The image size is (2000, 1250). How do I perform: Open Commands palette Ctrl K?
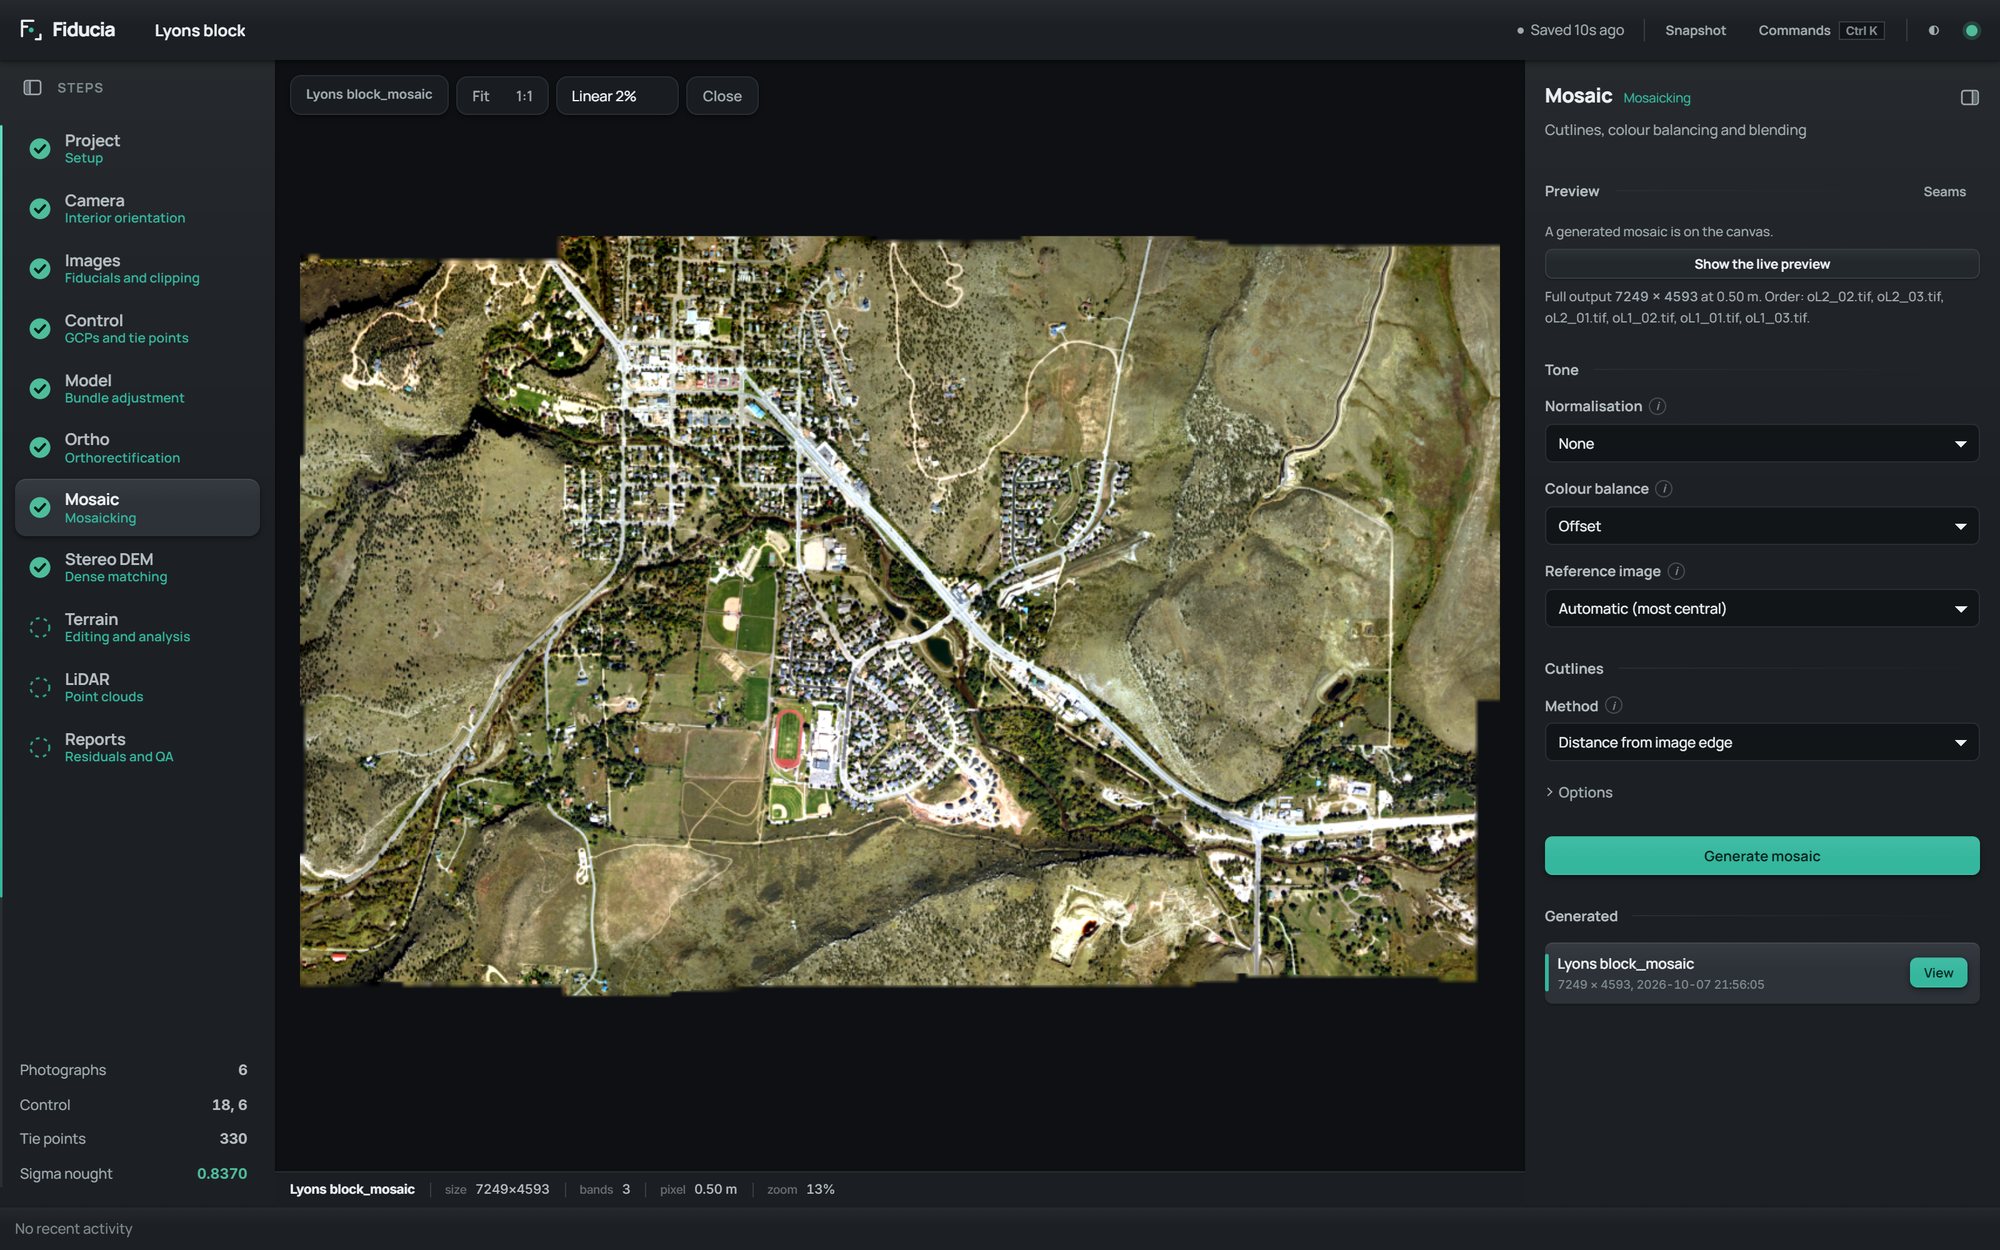(x=1821, y=30)
